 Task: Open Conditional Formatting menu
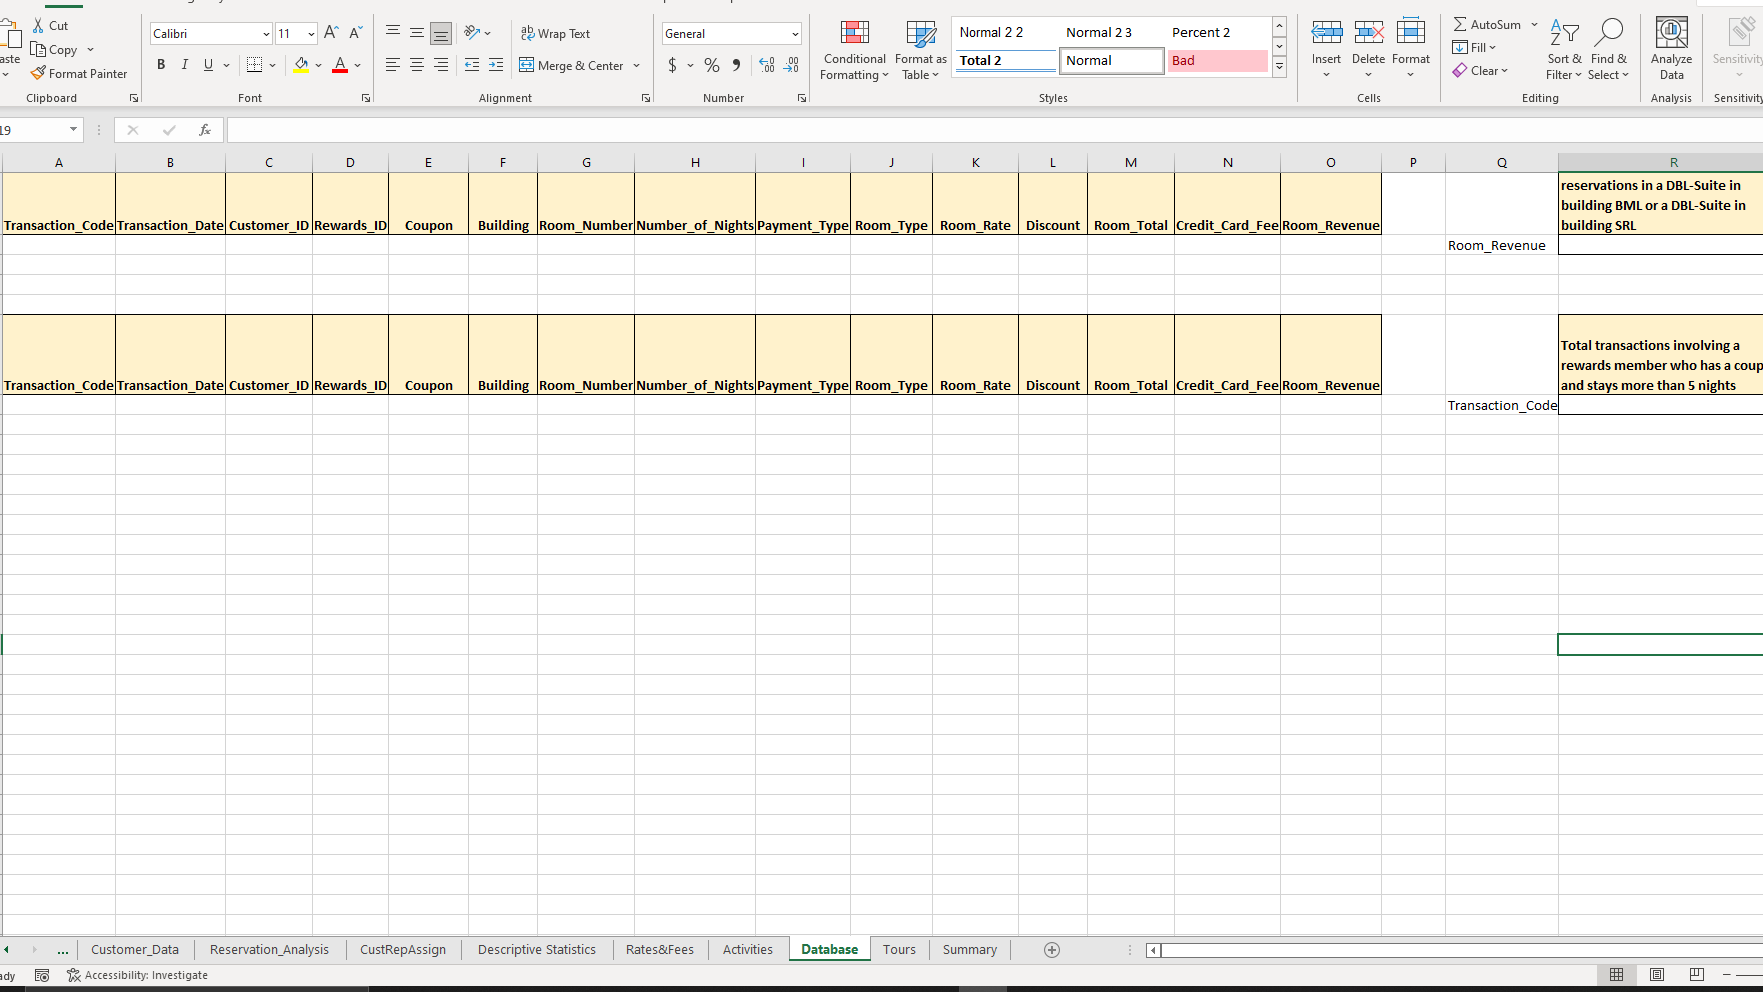click(x=854, y=50)
